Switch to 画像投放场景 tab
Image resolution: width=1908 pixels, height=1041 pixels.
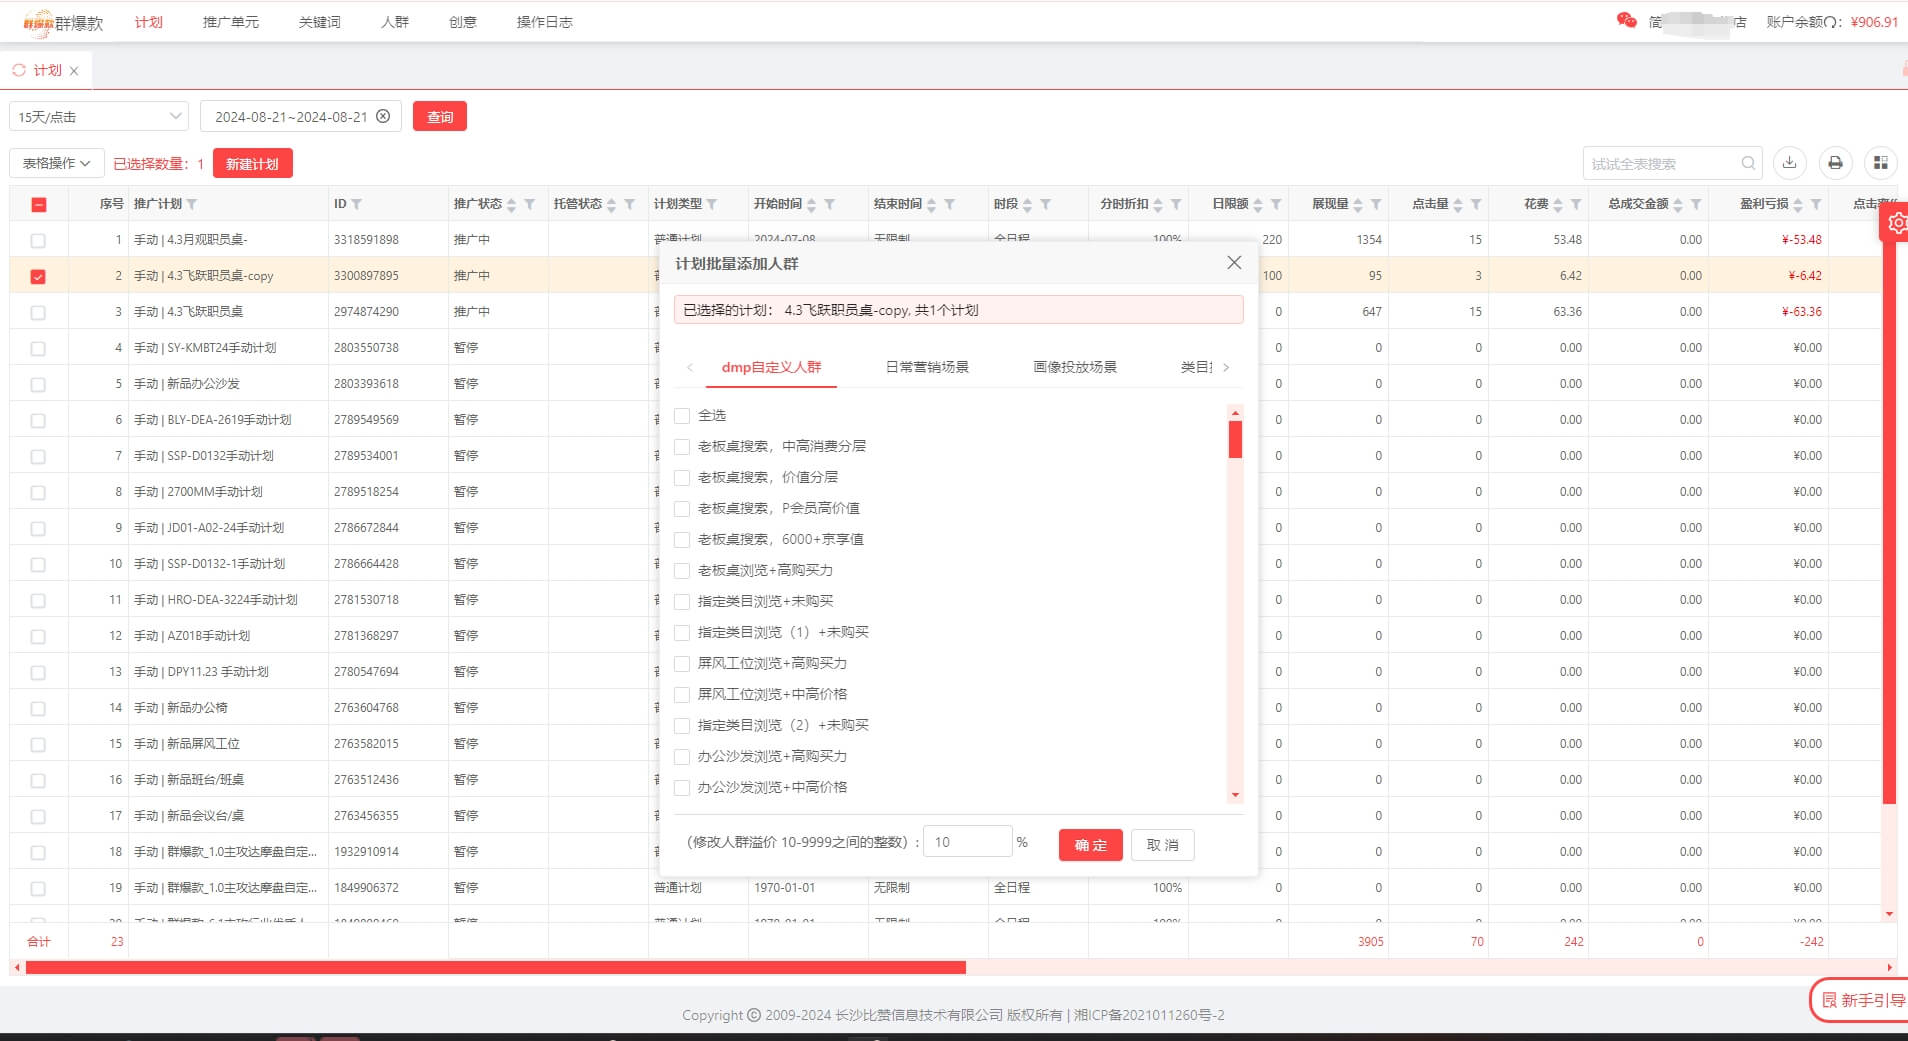[x=1075, y=367]
